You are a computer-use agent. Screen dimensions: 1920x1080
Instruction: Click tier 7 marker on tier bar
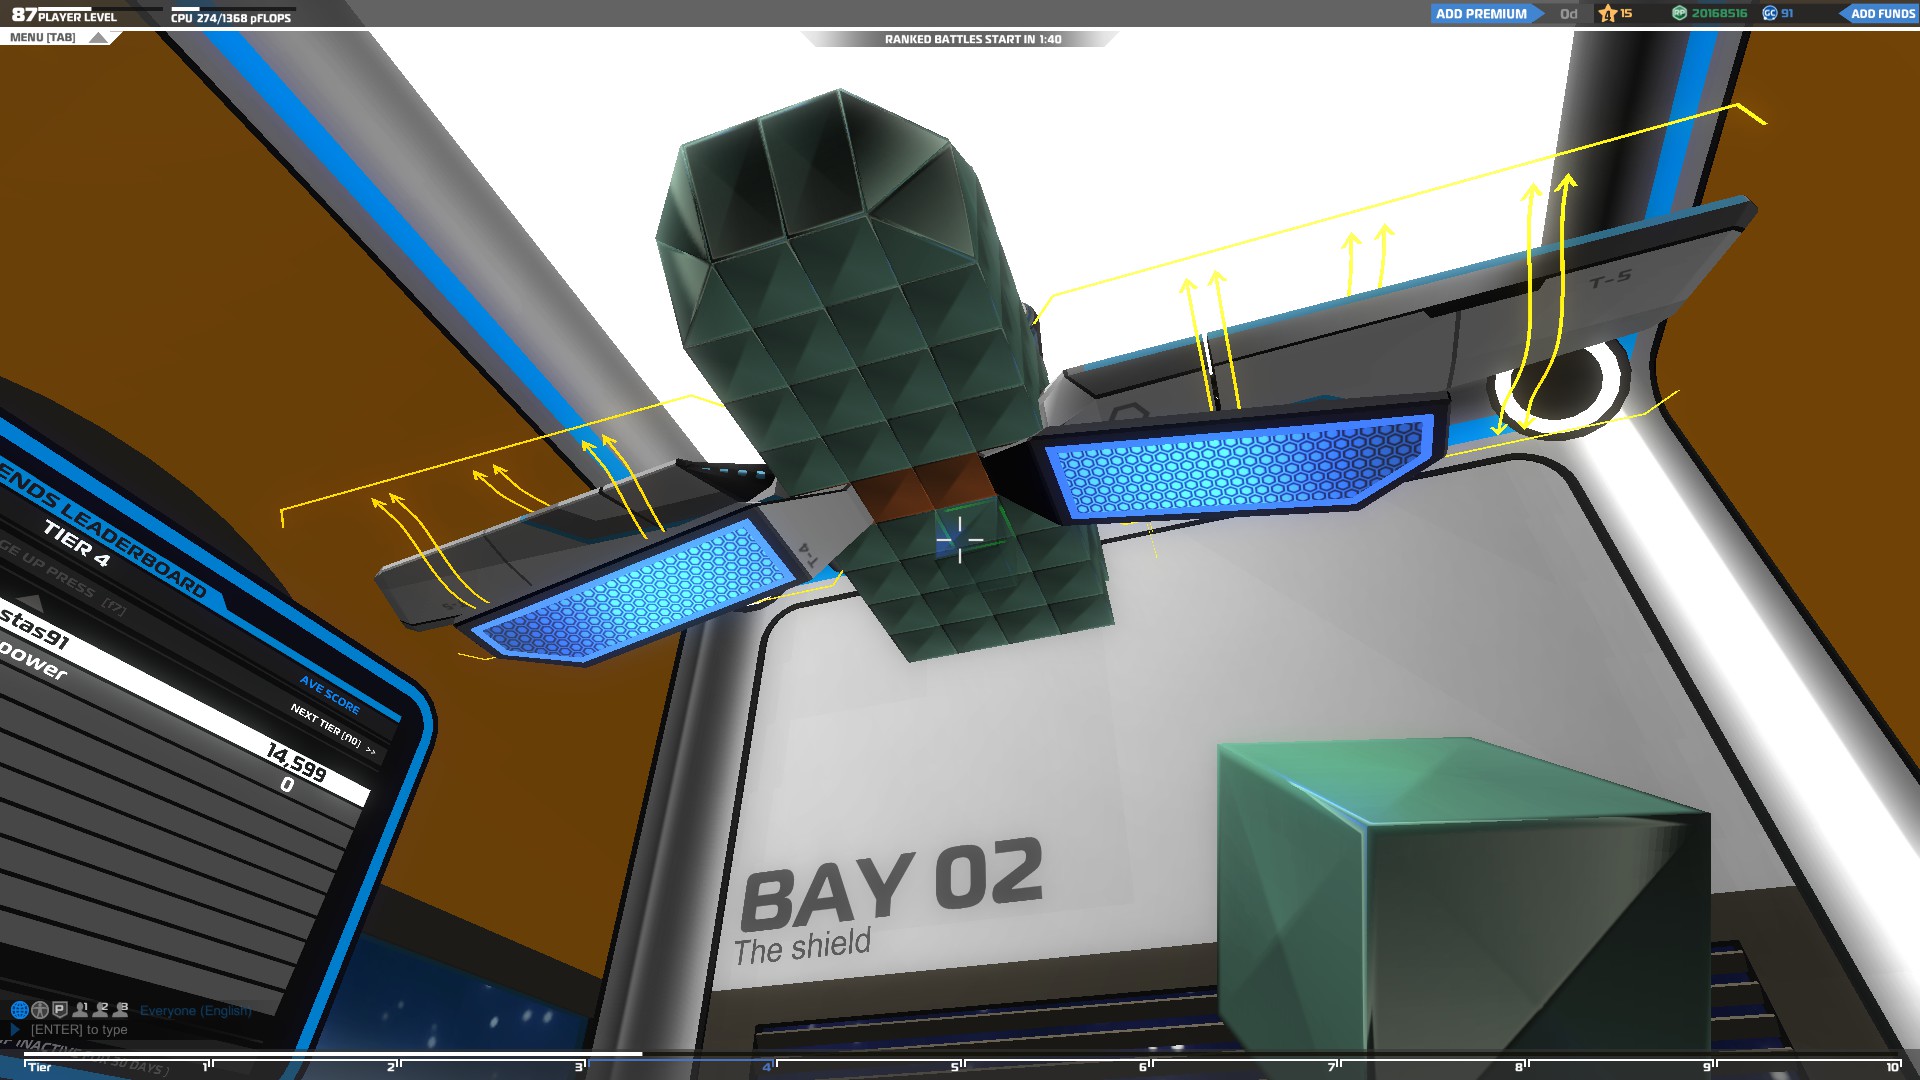(x=1331, y=1067)
